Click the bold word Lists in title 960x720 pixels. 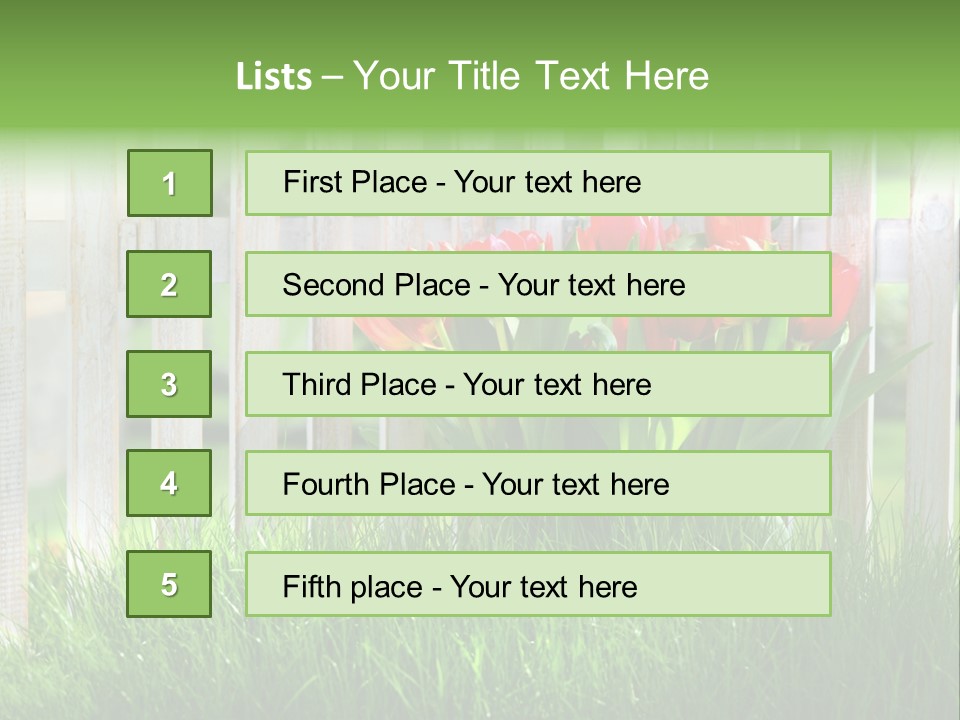click(x=274, y=77)
